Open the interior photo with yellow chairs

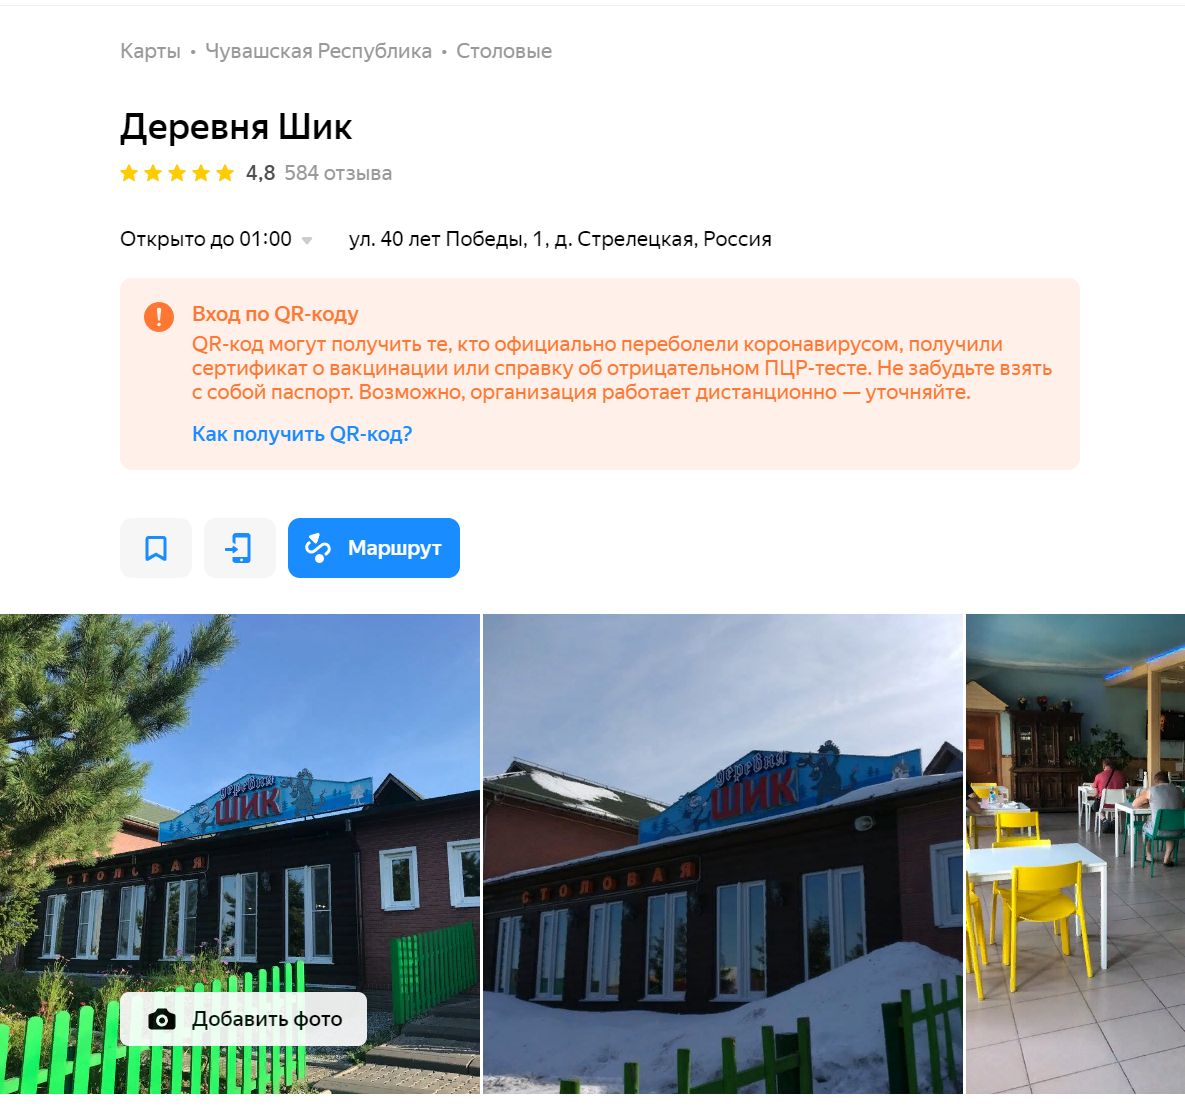[x=1075, y=854]
